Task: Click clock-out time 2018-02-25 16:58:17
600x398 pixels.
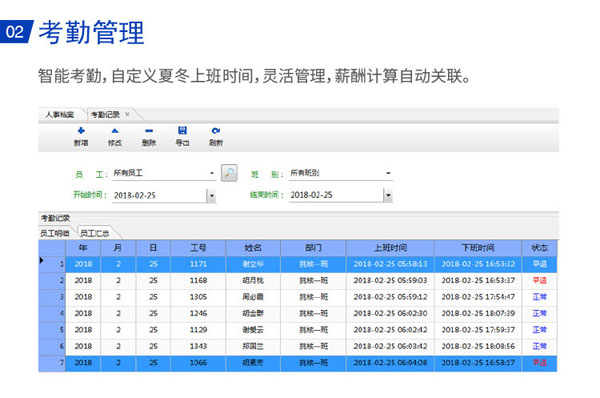Action: click(478, 363)
